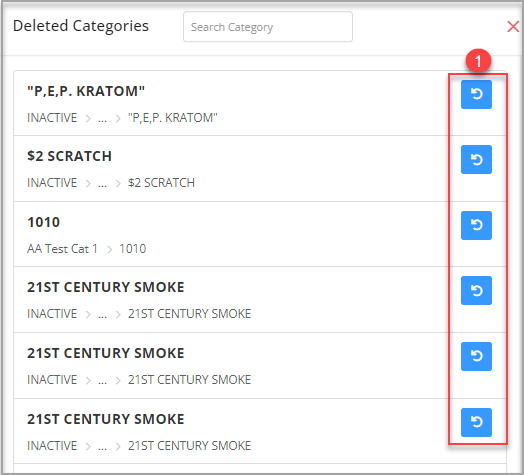Open the trailing 1010 breadcrumb link
Screen dimensions: 524x475
coord(133,249)
